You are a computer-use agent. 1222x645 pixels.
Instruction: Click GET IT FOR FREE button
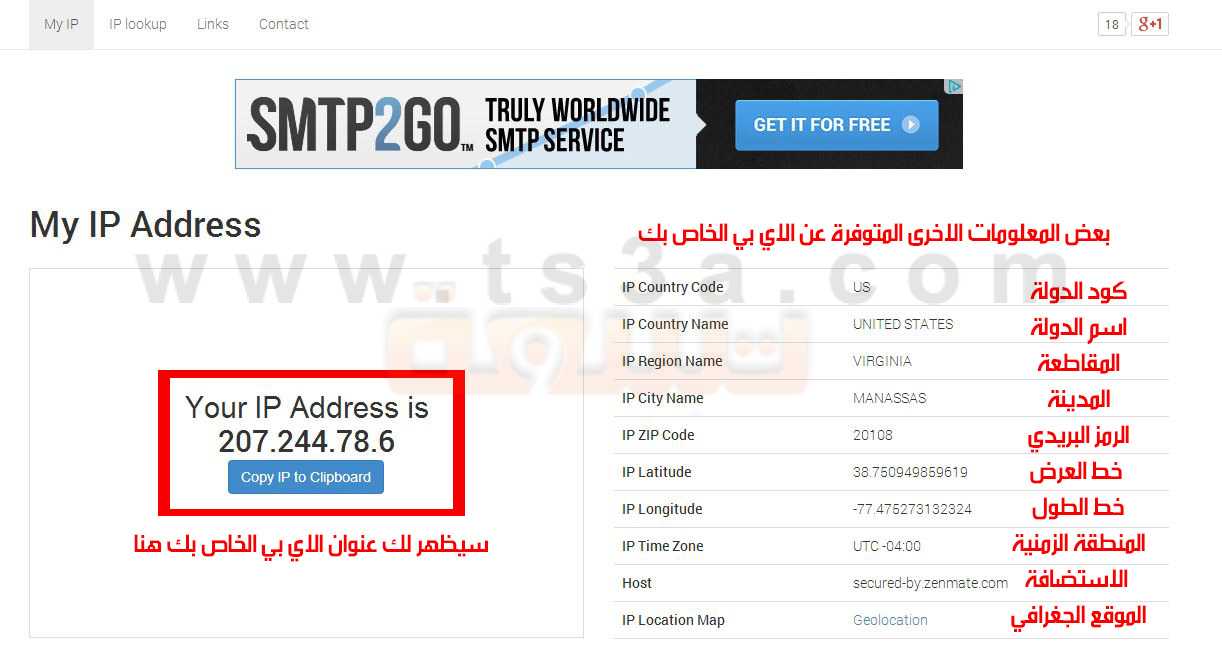tap(837, 125)
